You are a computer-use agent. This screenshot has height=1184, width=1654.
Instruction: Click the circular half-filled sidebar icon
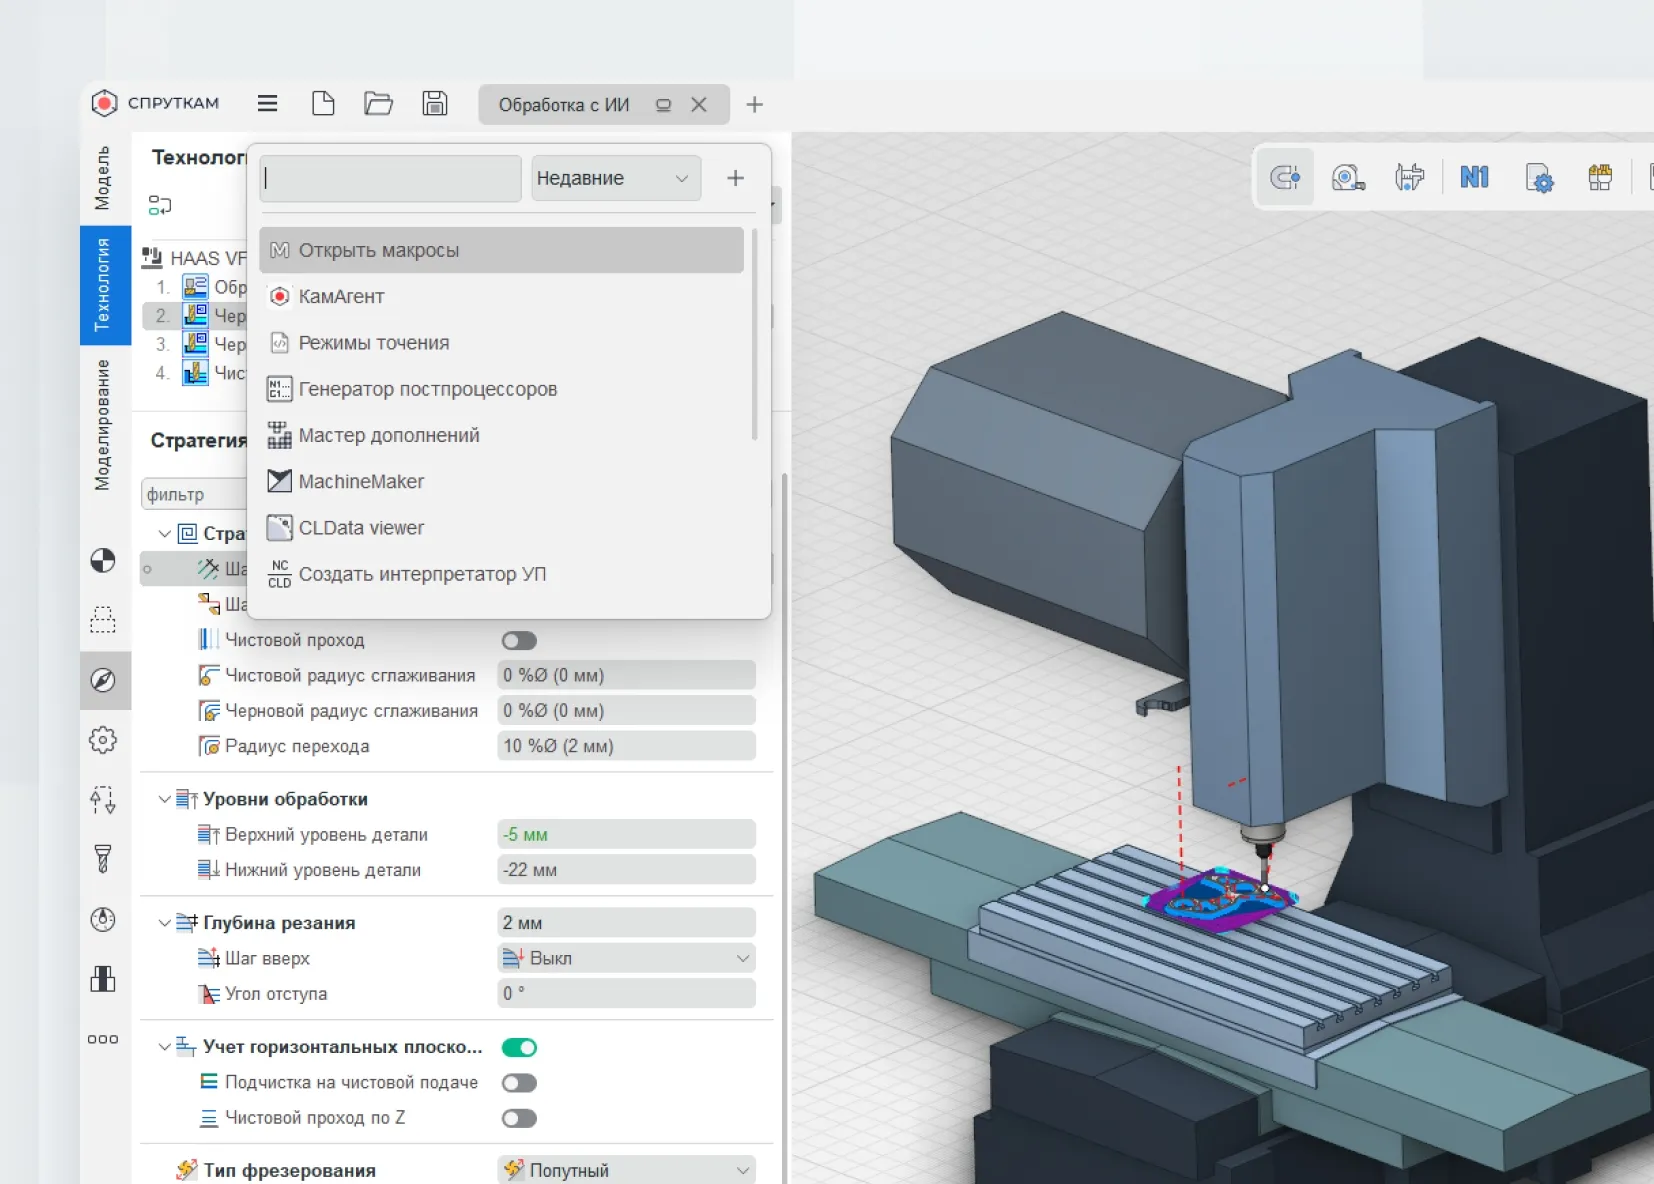tap(103, 561)
